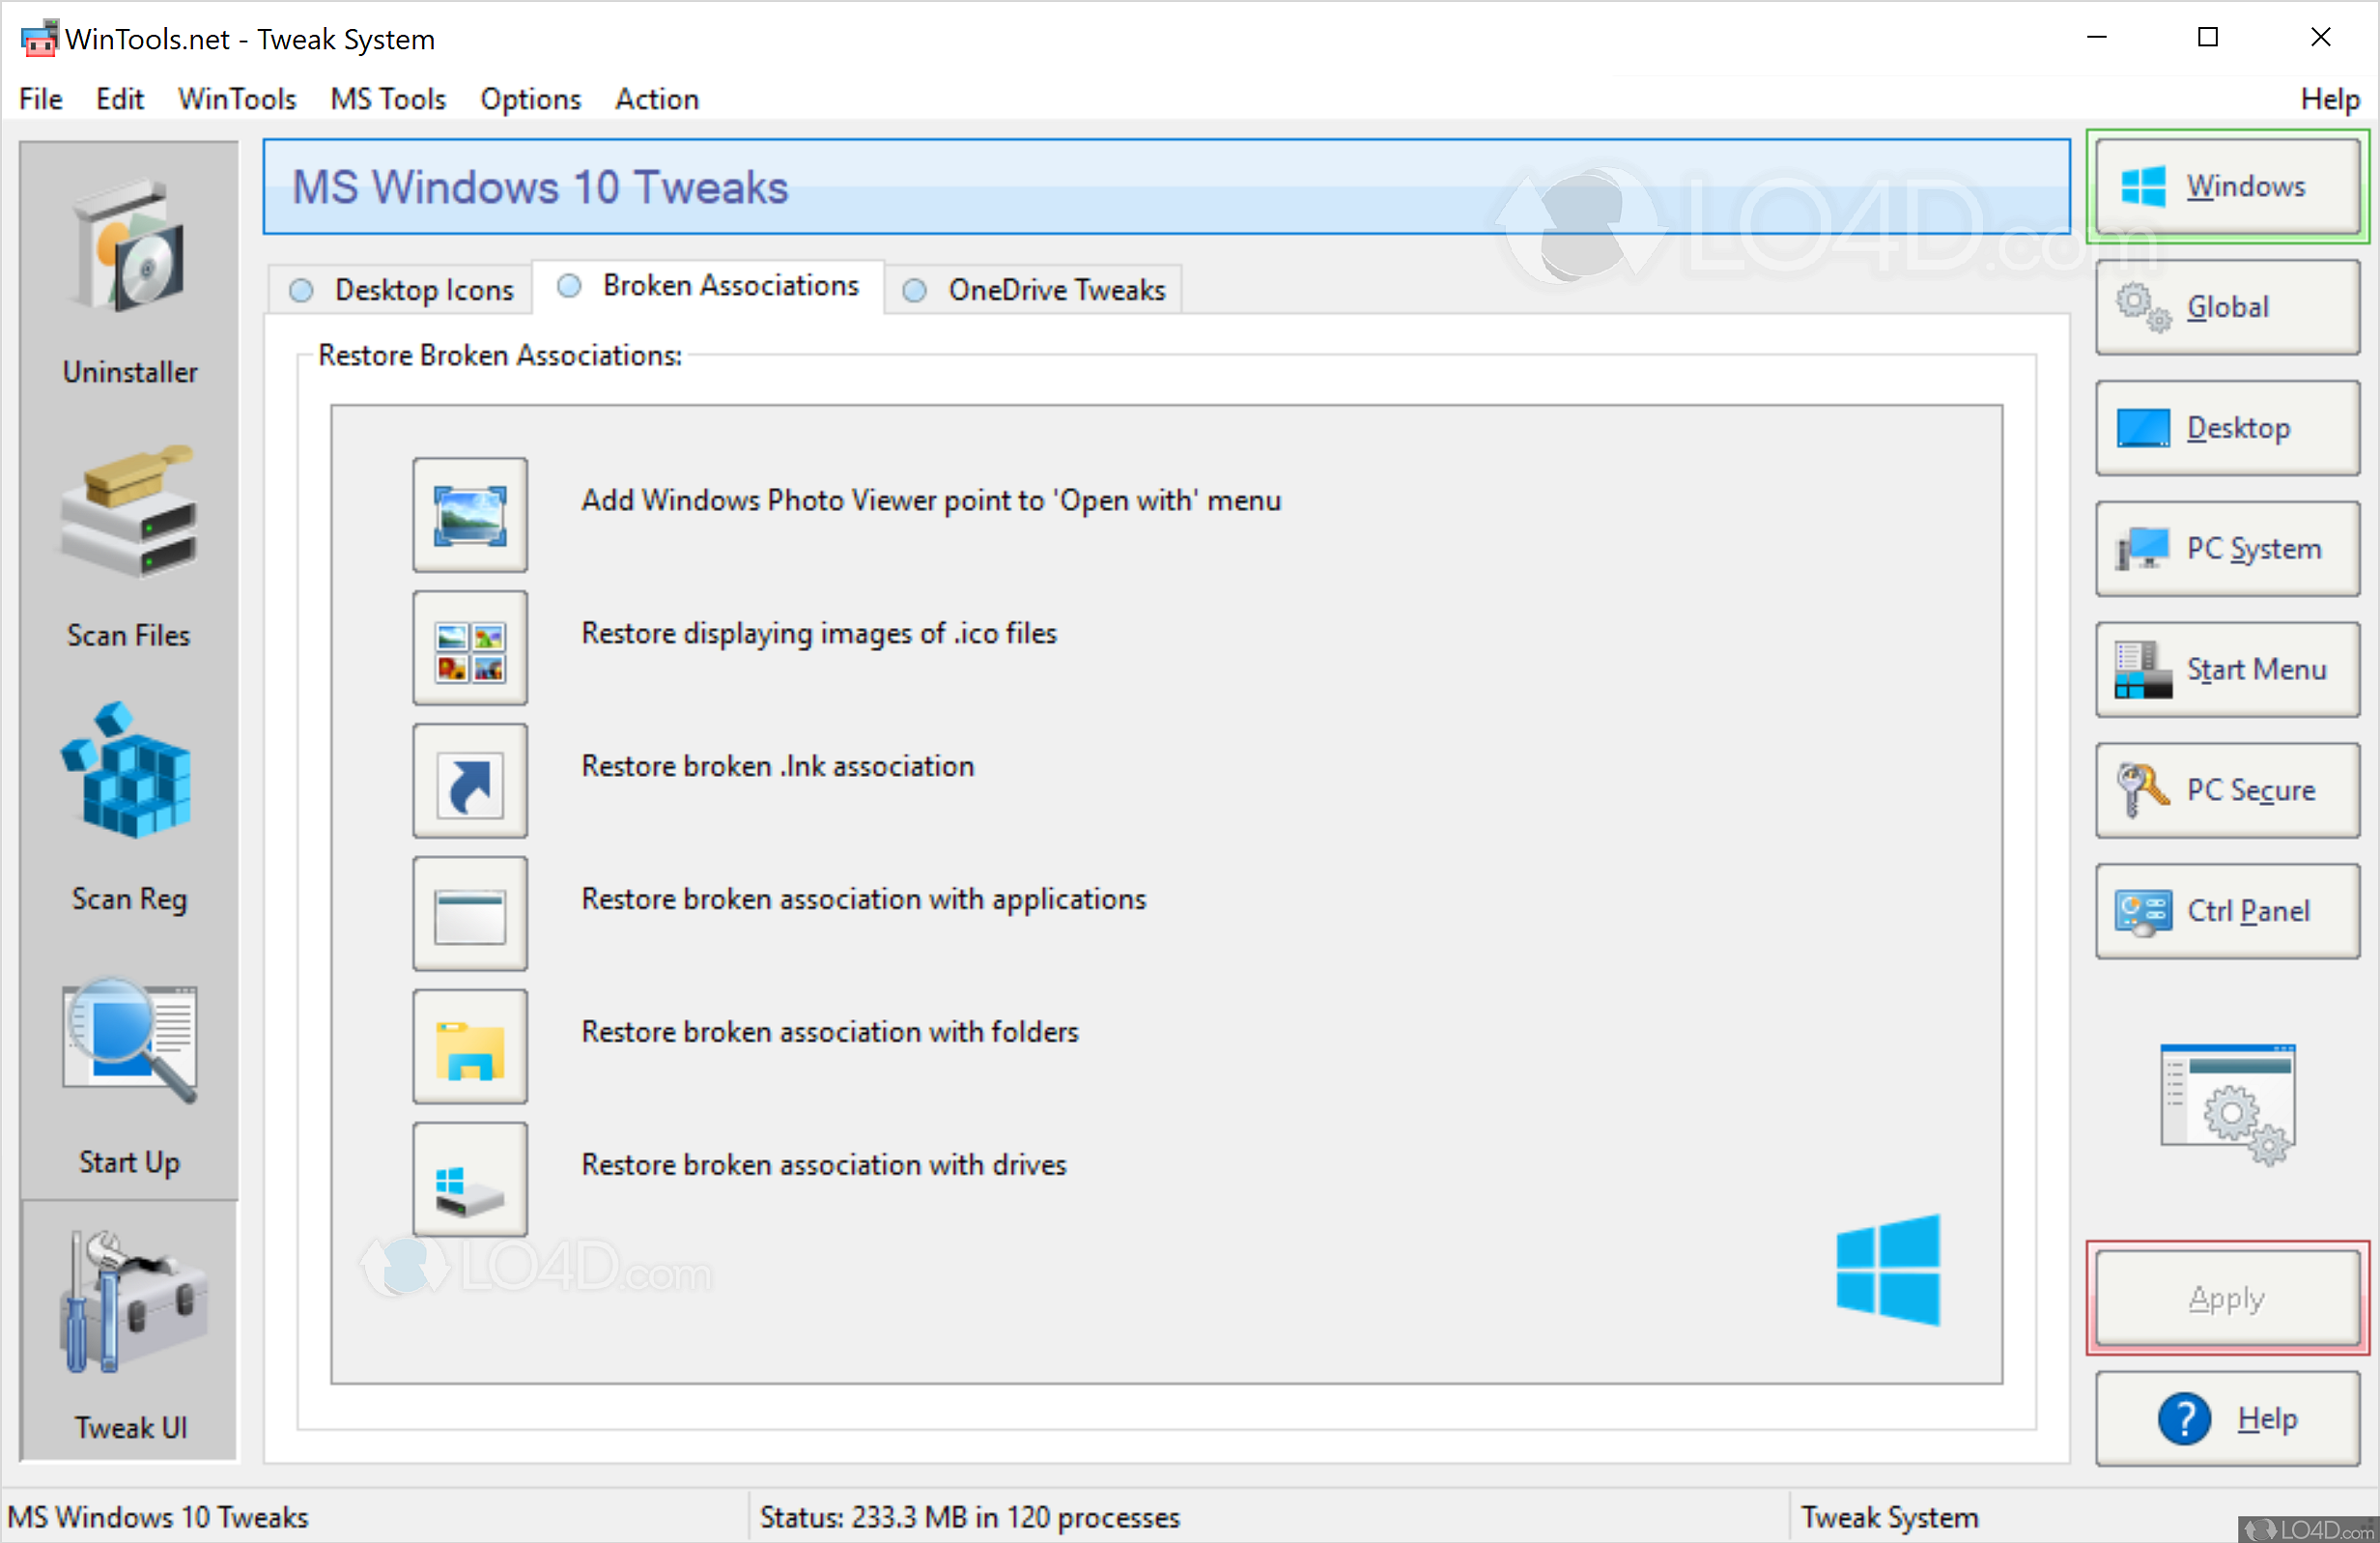Image resolution: width=2380 pixels, height=1543 pixels.
Task: Click restore association with folders icon
Action: [469, 1046]
